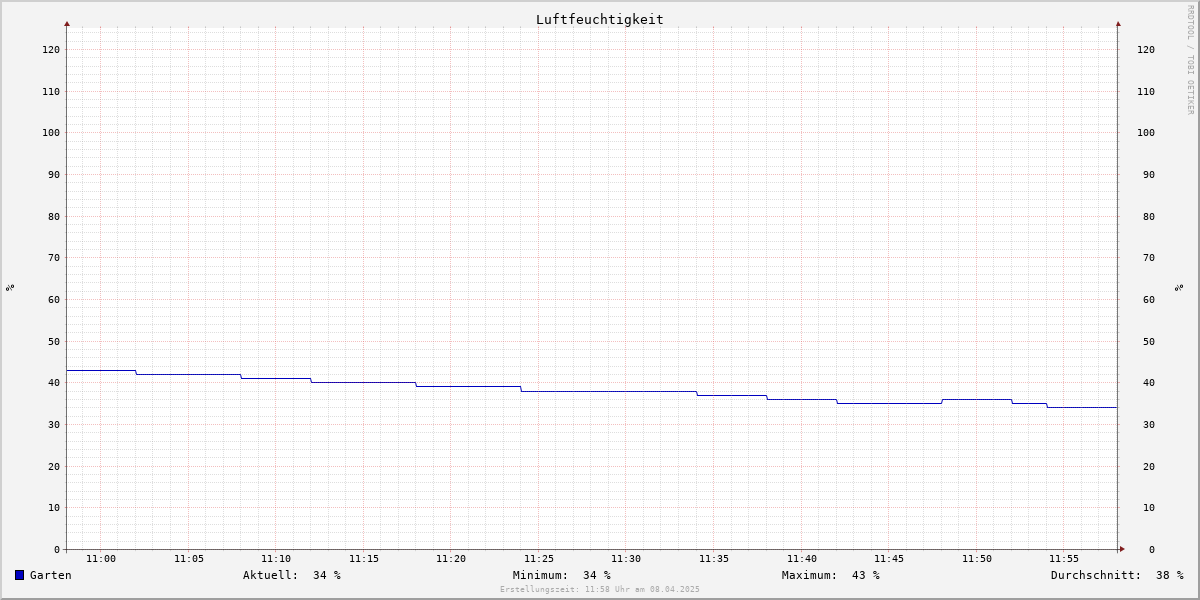The image size is (1200, 600).
Task: Click the 'Durchschnitt: 38 %' average value
Action: [1117, 575]
